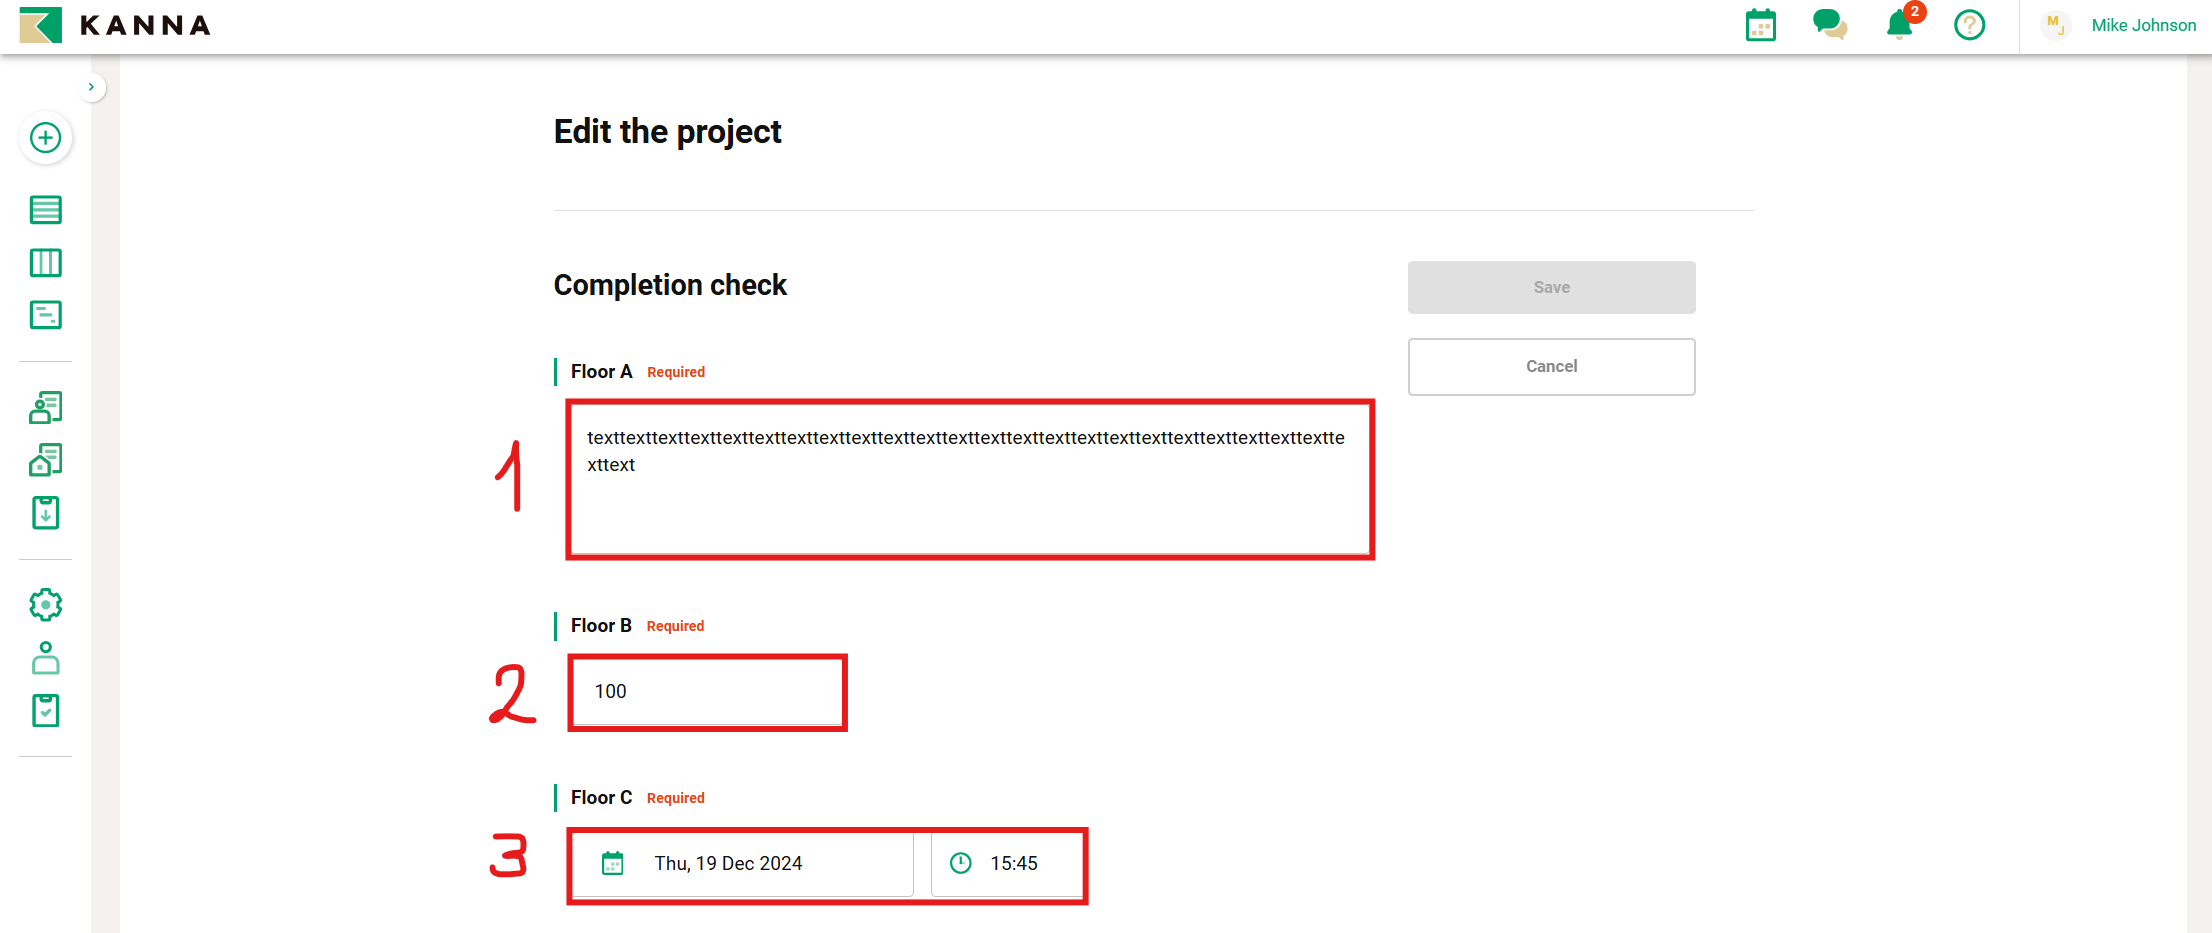Open notifications bell with 2 badge

[1899, 25]
